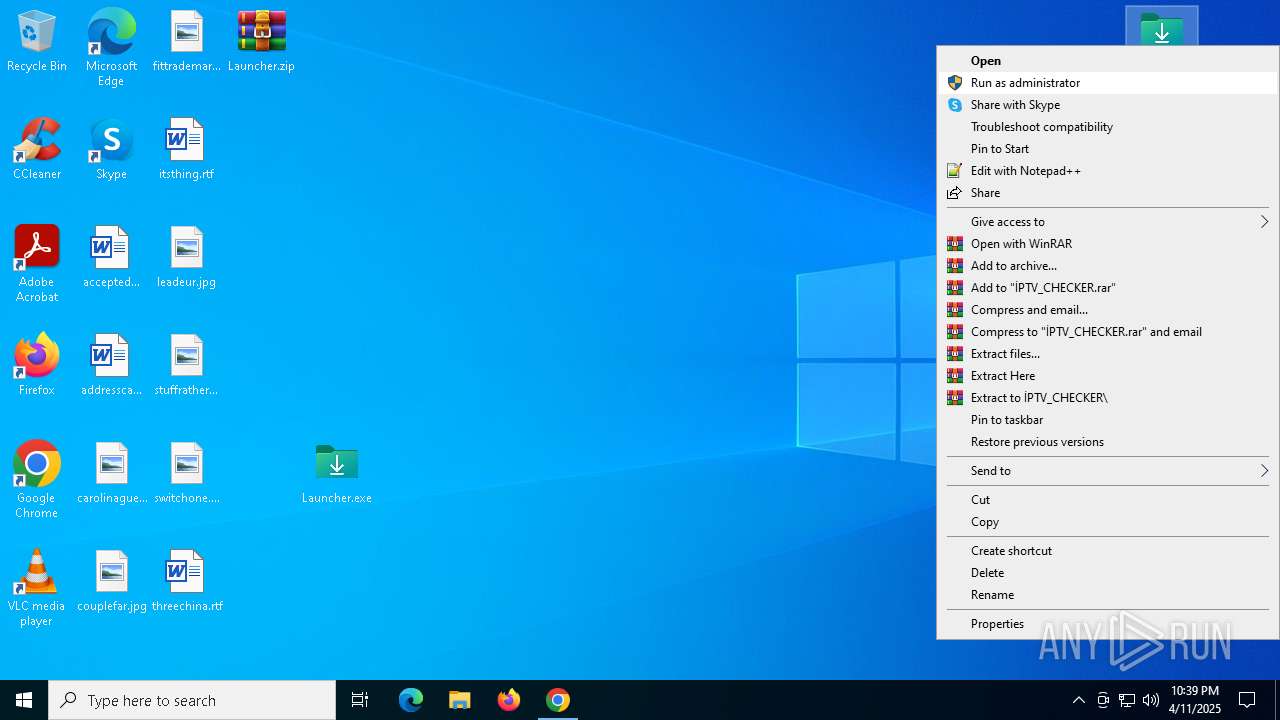Select the stuffrather... image file
This screenshot has width=1280, height=720.
[186, 366]
